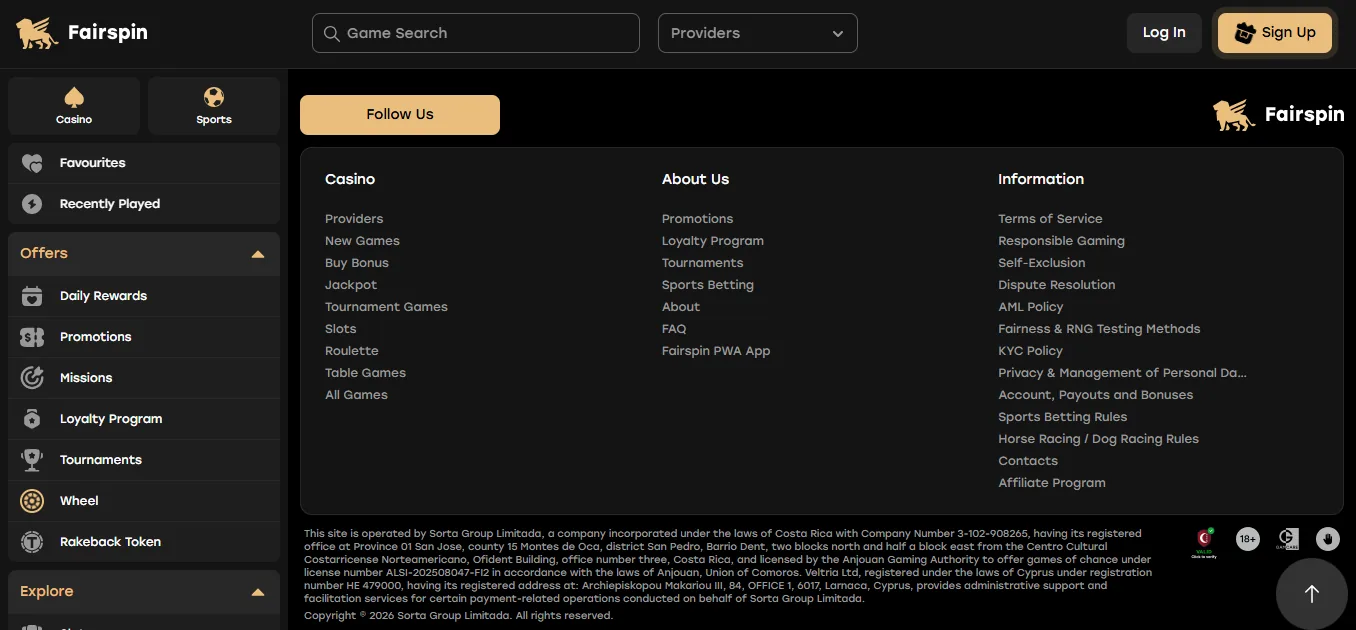1356x630 pixels.
Task: Open Wheel from sidebar menu
Action: pyautogui.click(x=144, y=501)
